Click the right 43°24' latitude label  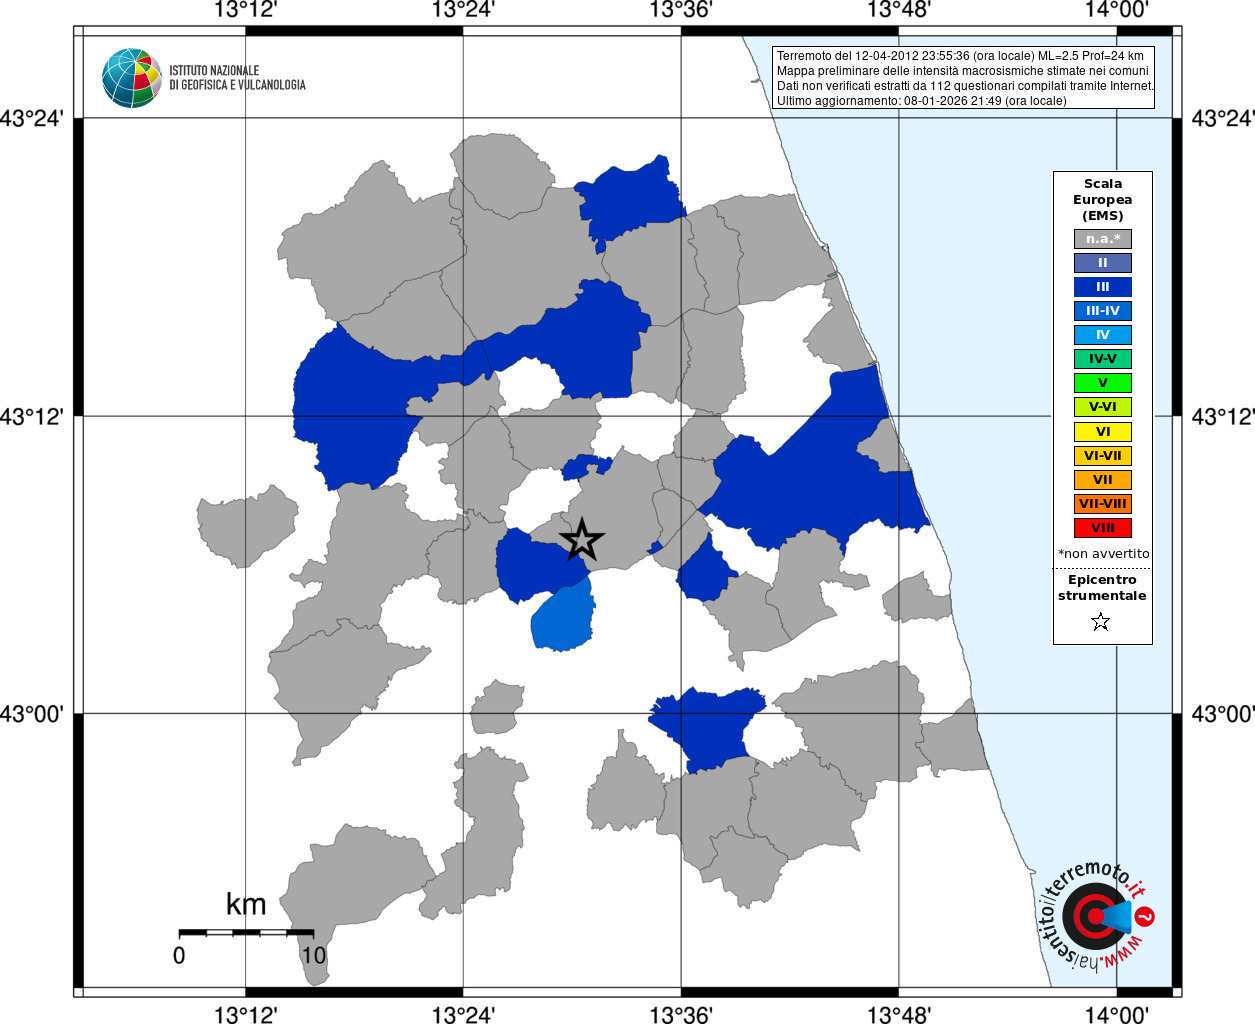(1222, 119)
